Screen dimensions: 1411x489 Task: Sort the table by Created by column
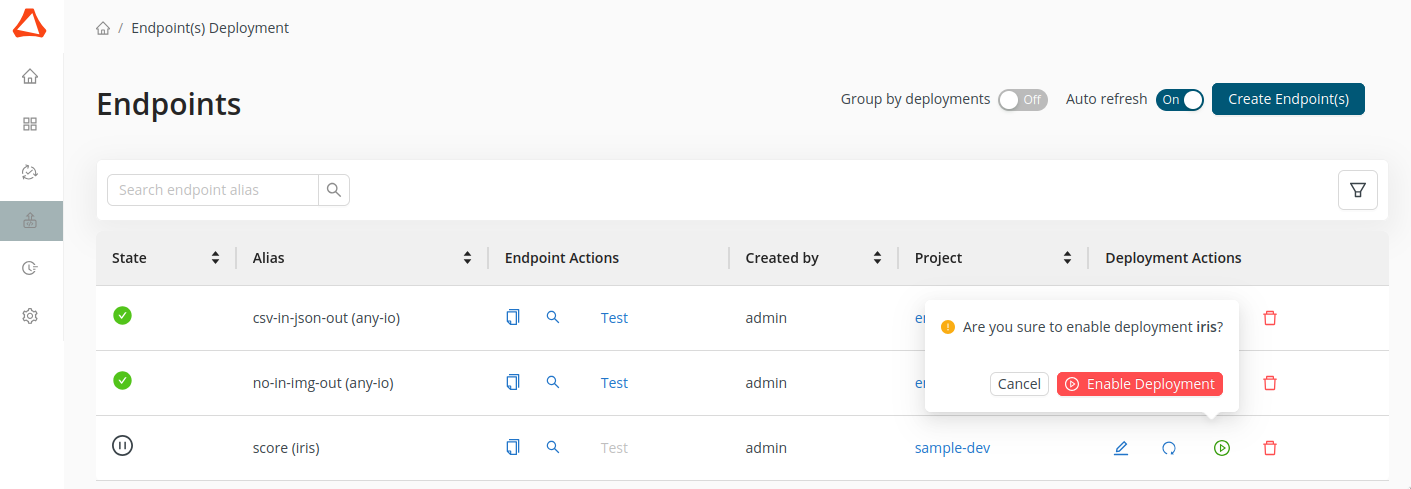[877, 258]
